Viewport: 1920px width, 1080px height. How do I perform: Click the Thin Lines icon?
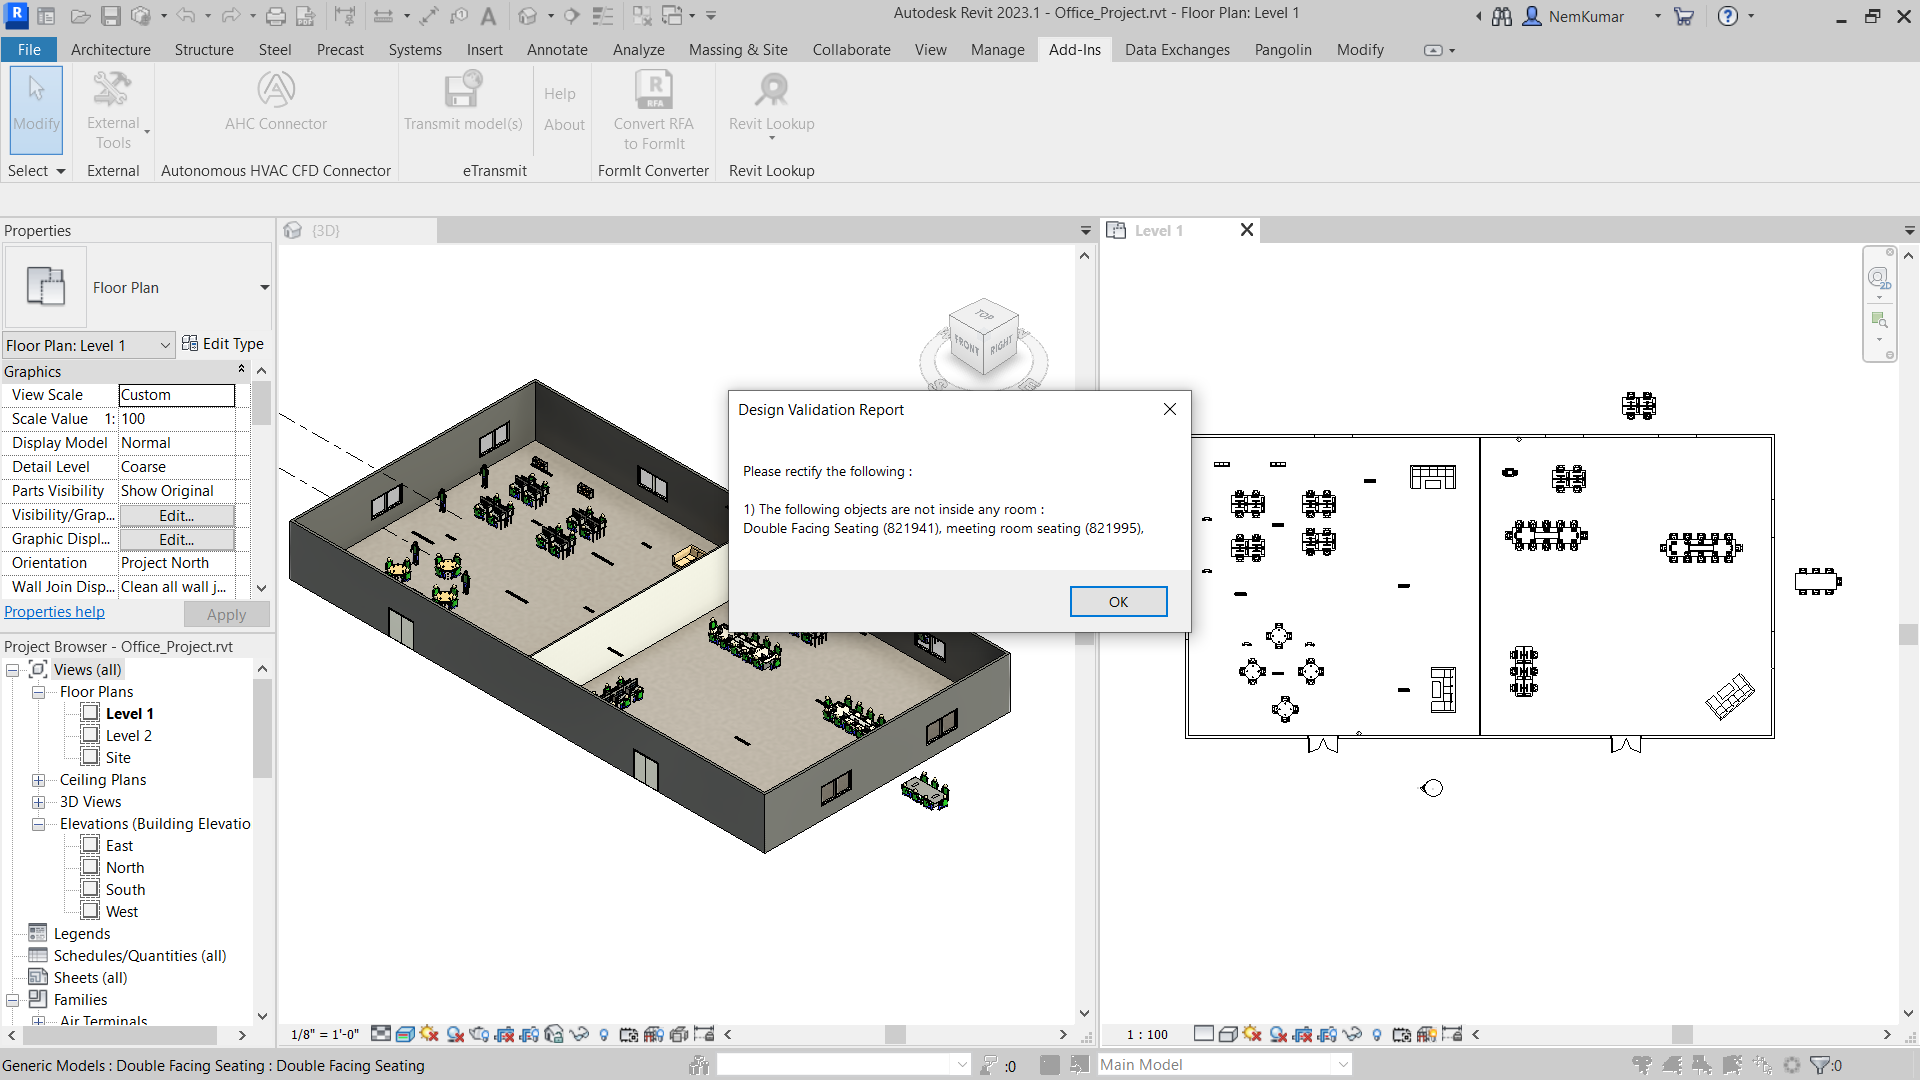(602, 16)
